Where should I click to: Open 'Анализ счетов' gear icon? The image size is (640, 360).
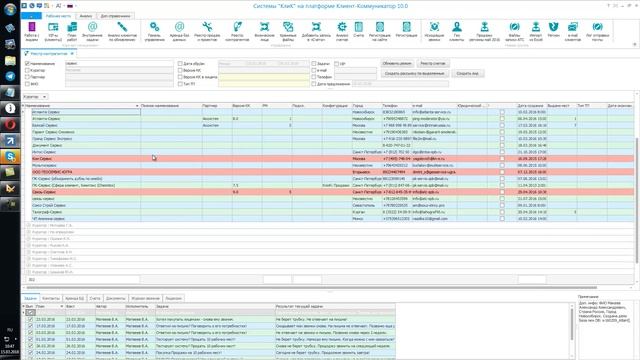point(342,31)
